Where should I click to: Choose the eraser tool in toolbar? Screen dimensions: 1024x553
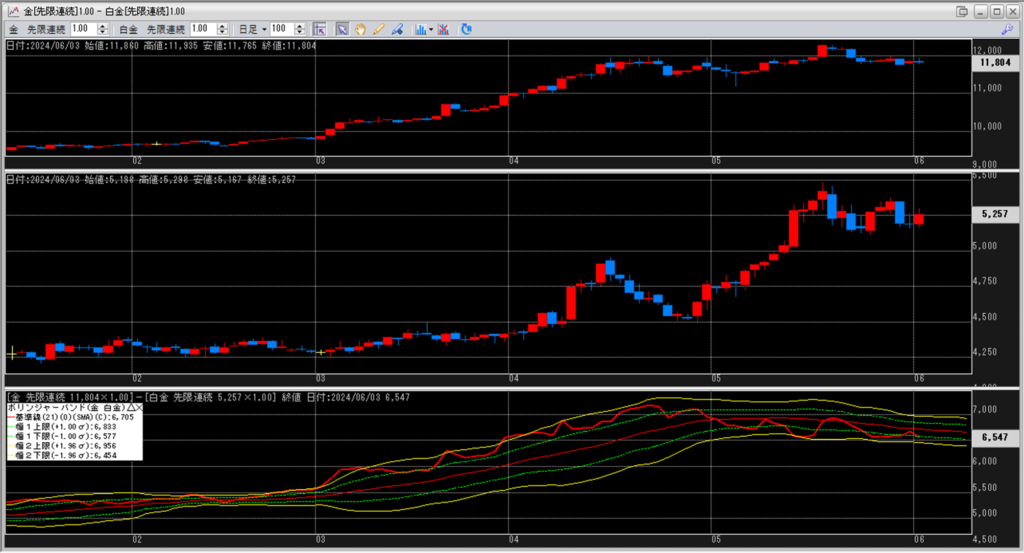(x=396, y=29)
